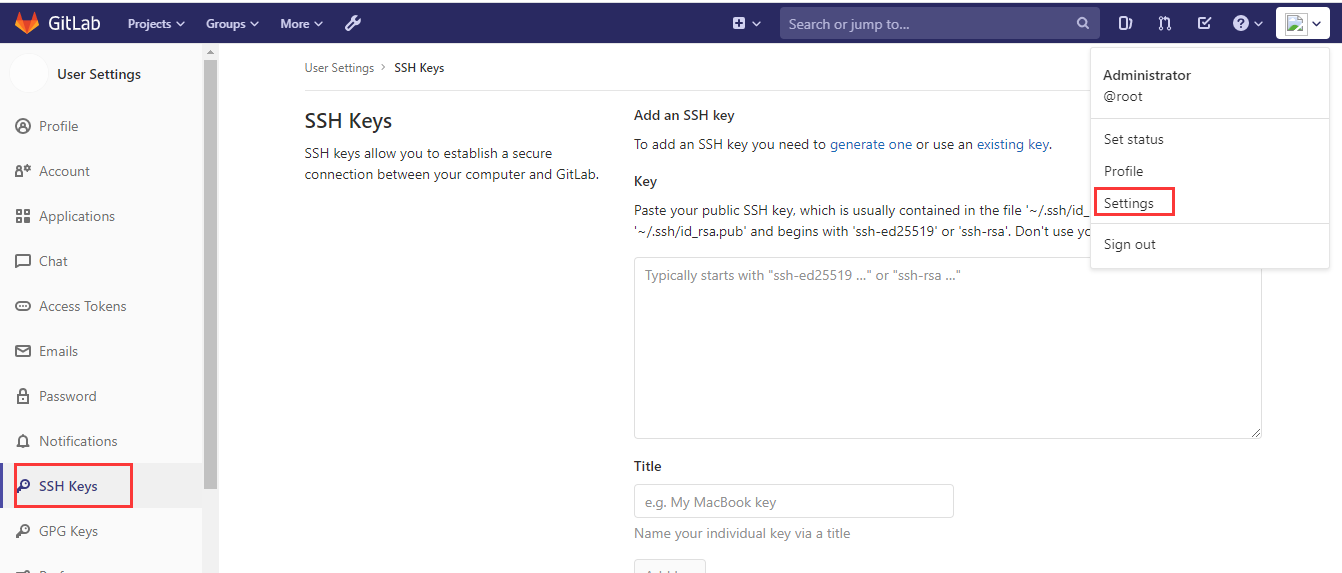1342x573 pixels.
Task: Follow the existing key link
Action: click(1013, 144)
